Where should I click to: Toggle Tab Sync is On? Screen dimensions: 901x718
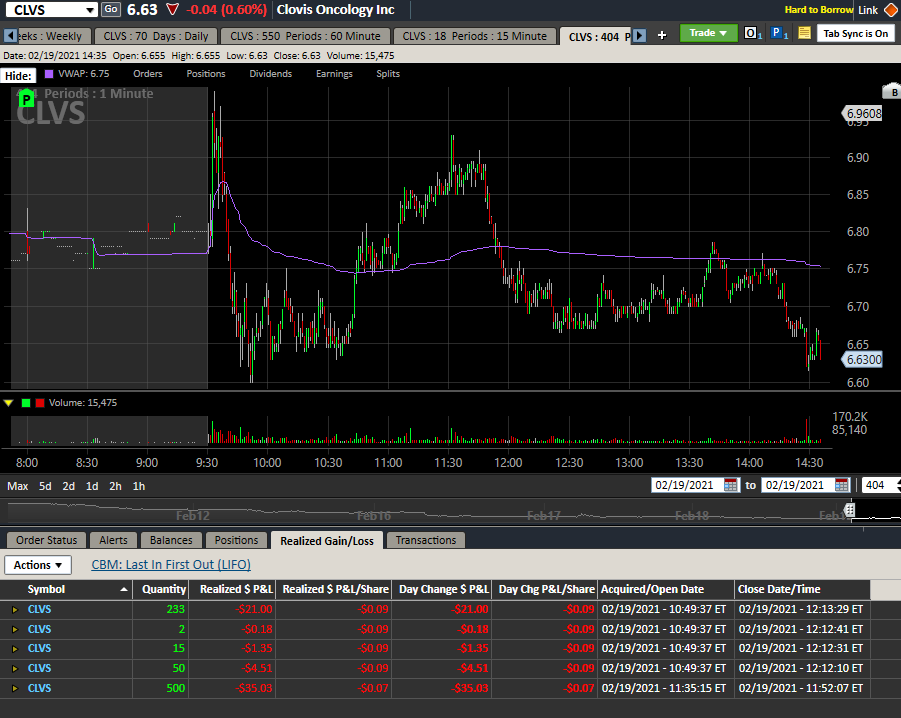click(856, 33)
